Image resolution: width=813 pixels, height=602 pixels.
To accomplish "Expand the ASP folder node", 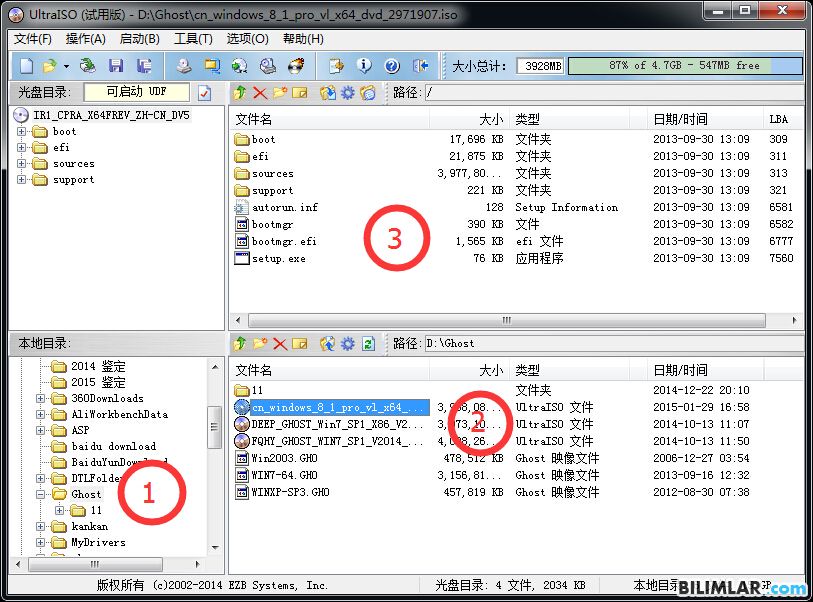I will [40, 430].
